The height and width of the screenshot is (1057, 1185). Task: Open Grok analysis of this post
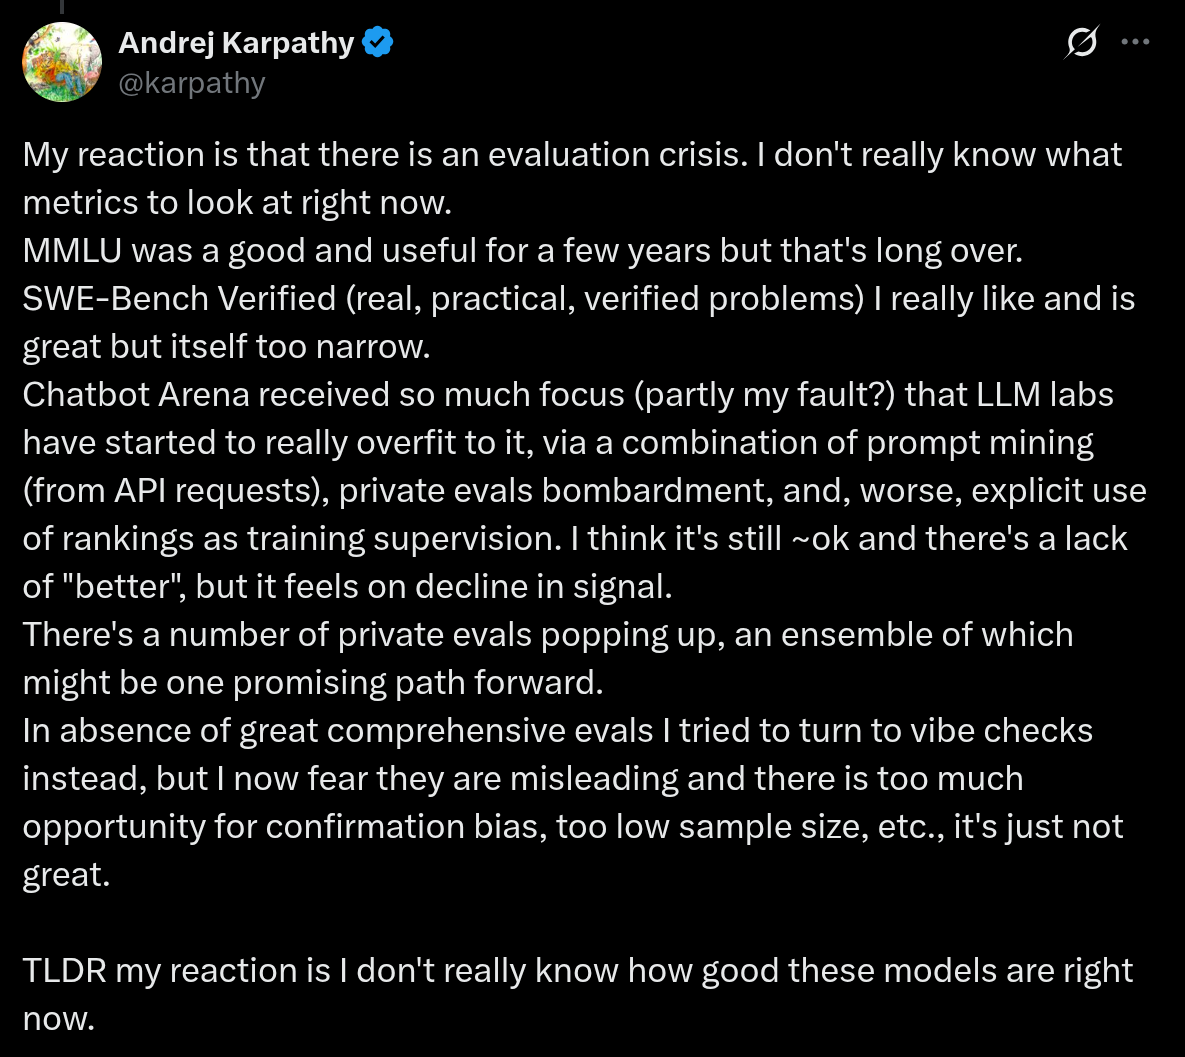(1081, 42)
